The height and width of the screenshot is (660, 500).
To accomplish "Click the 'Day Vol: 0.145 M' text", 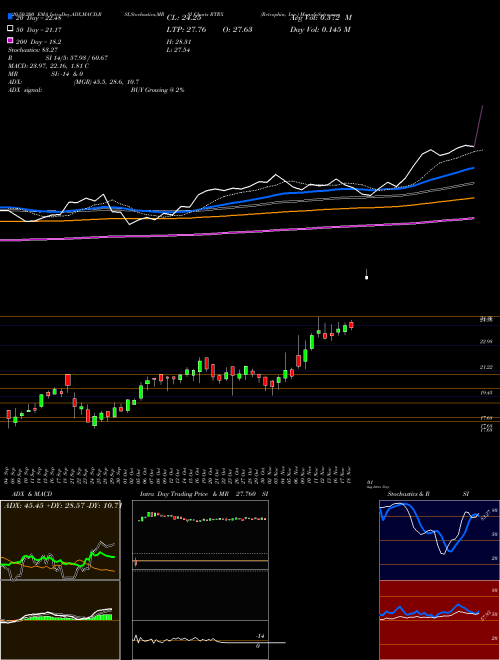I will pos(320,29).
